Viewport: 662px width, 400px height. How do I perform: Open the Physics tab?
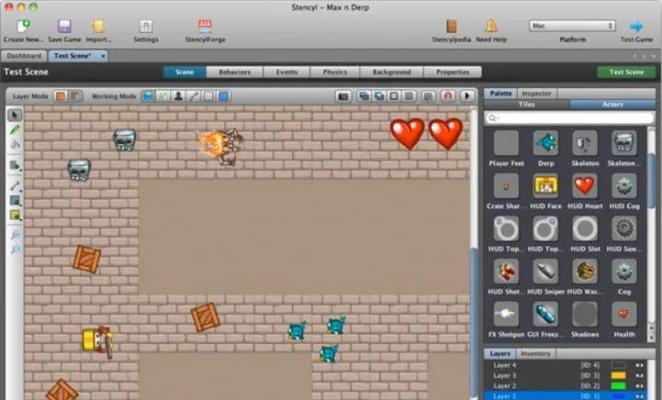click(335, 72)
